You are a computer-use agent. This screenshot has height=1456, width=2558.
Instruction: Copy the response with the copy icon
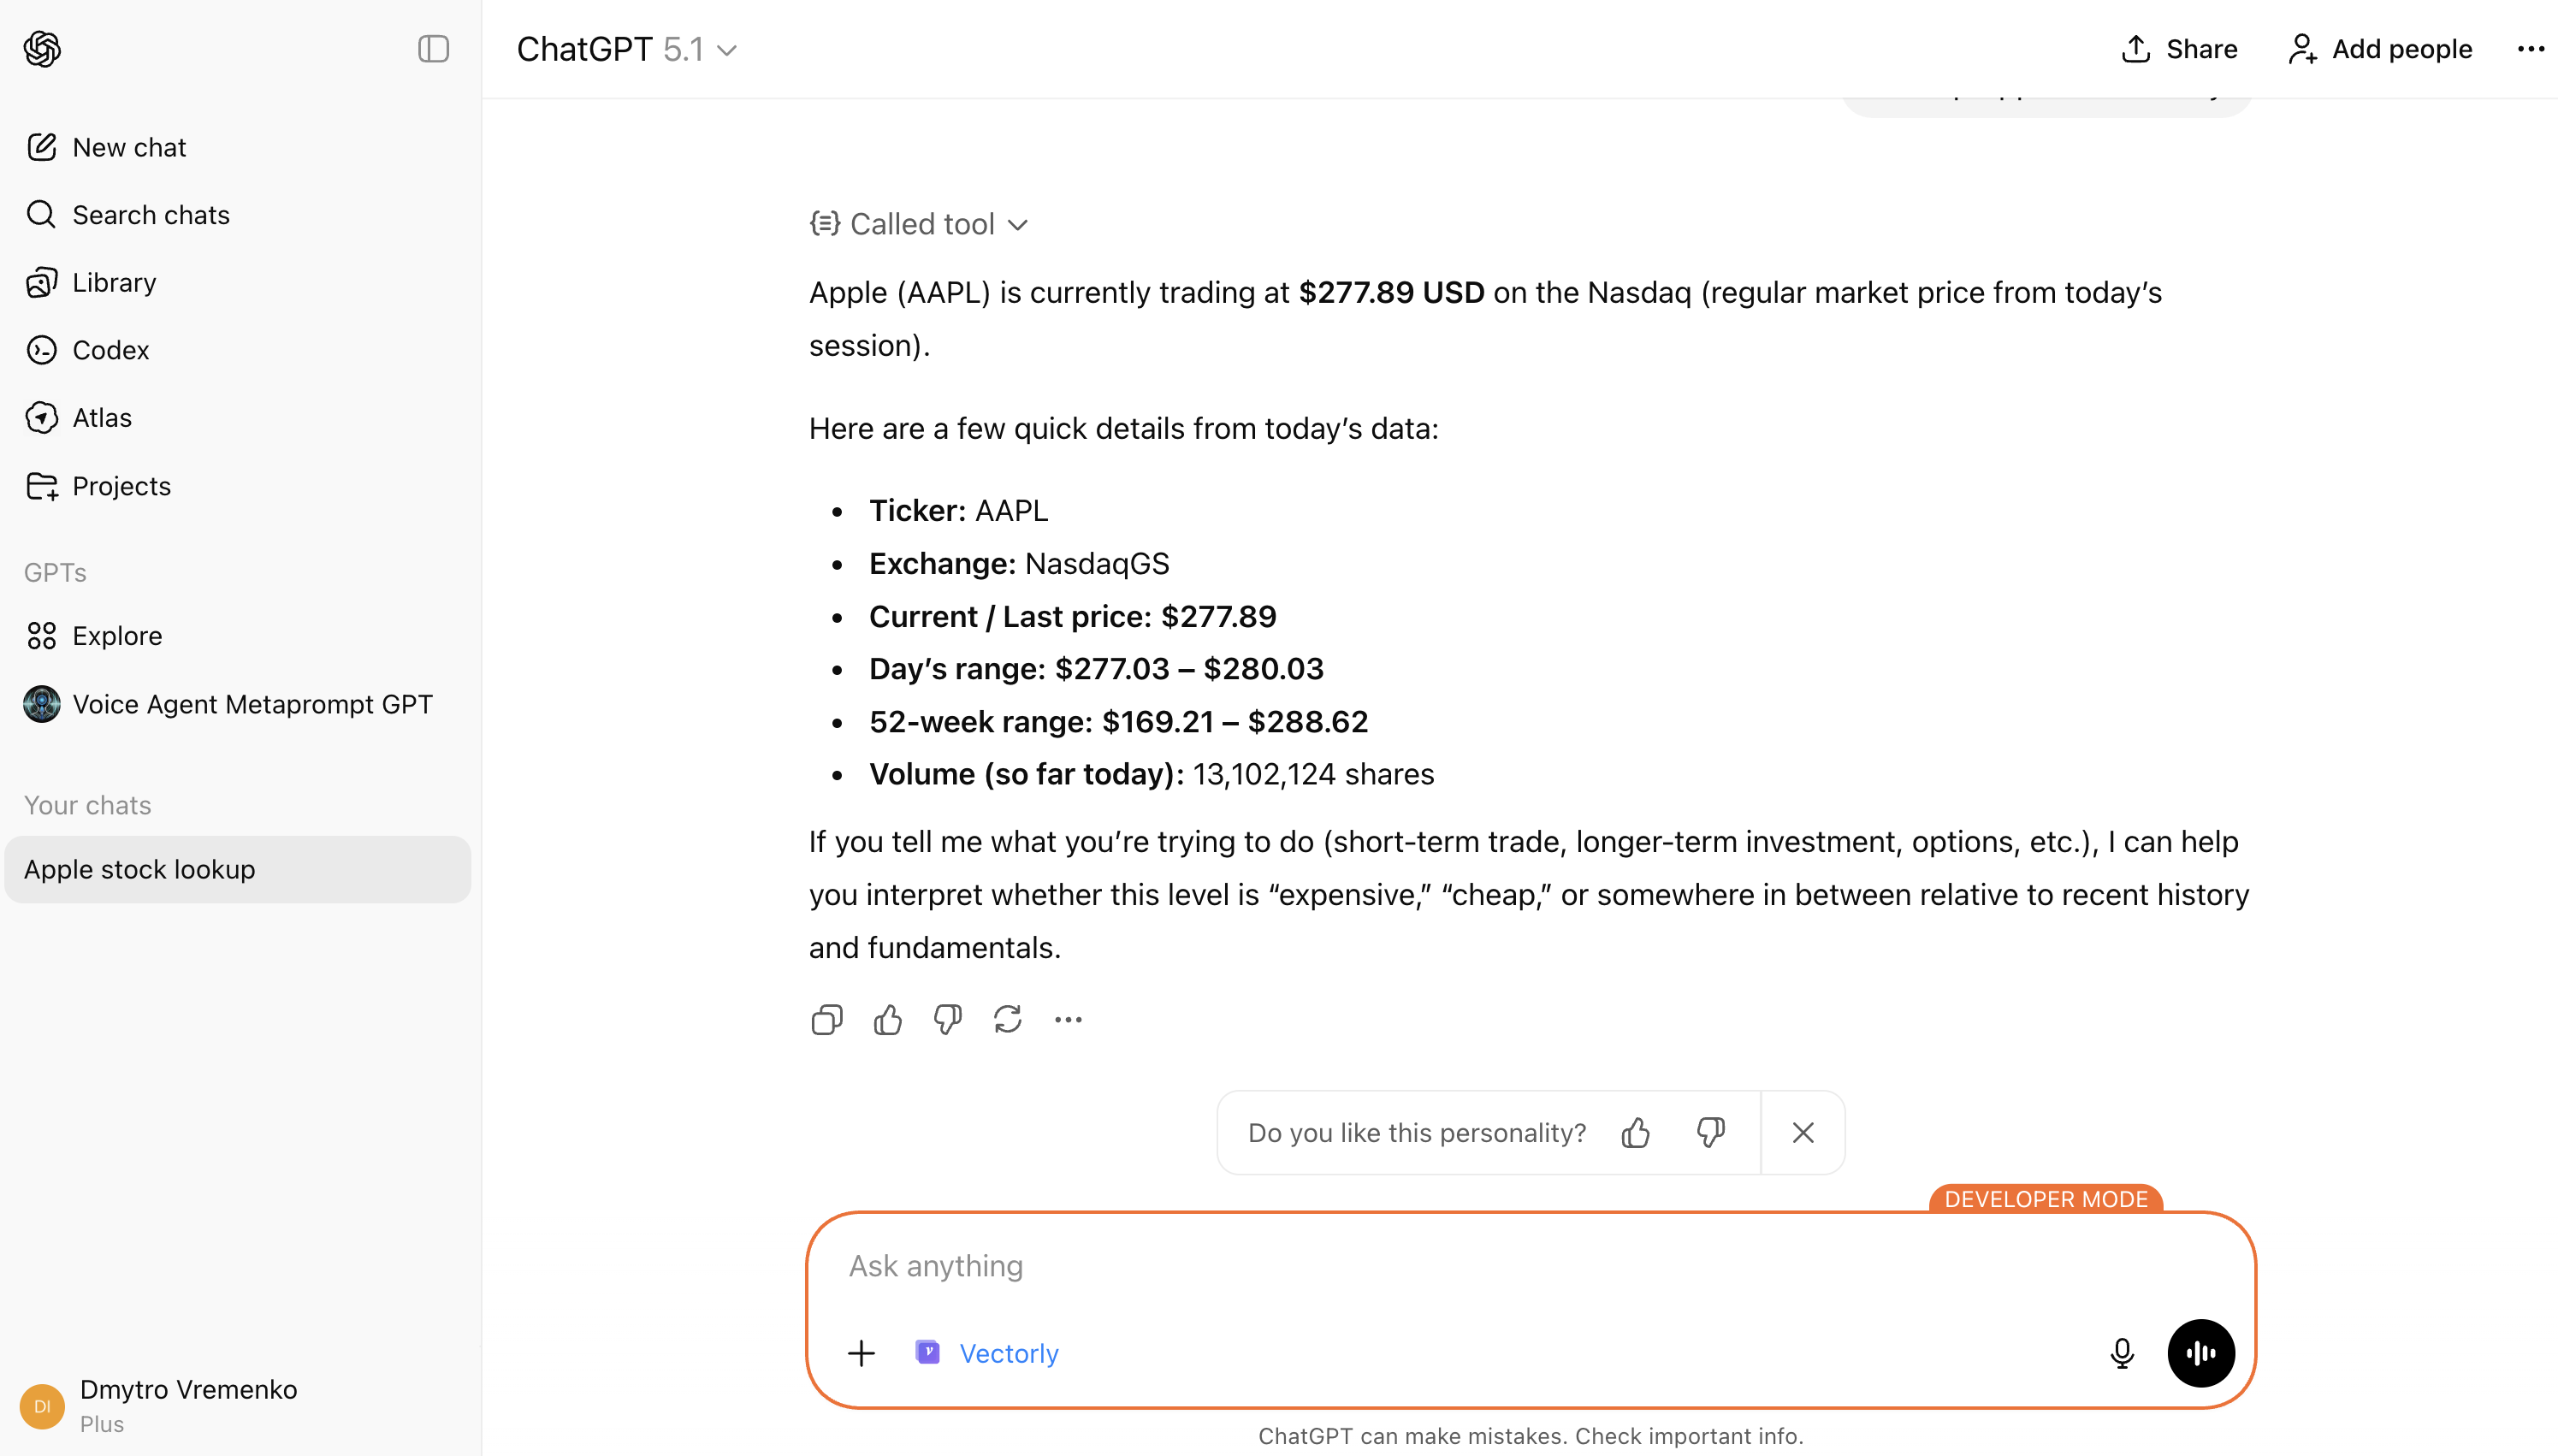826,1020
